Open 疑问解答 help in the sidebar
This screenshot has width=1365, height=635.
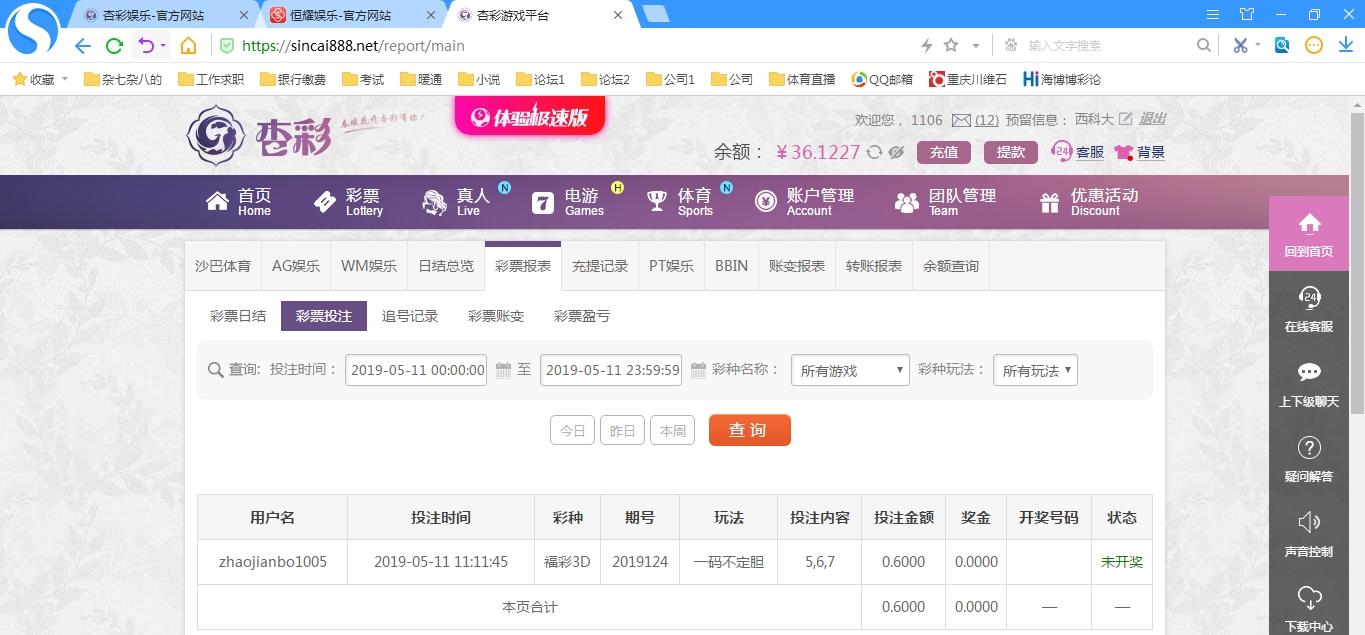[1309, 460]
